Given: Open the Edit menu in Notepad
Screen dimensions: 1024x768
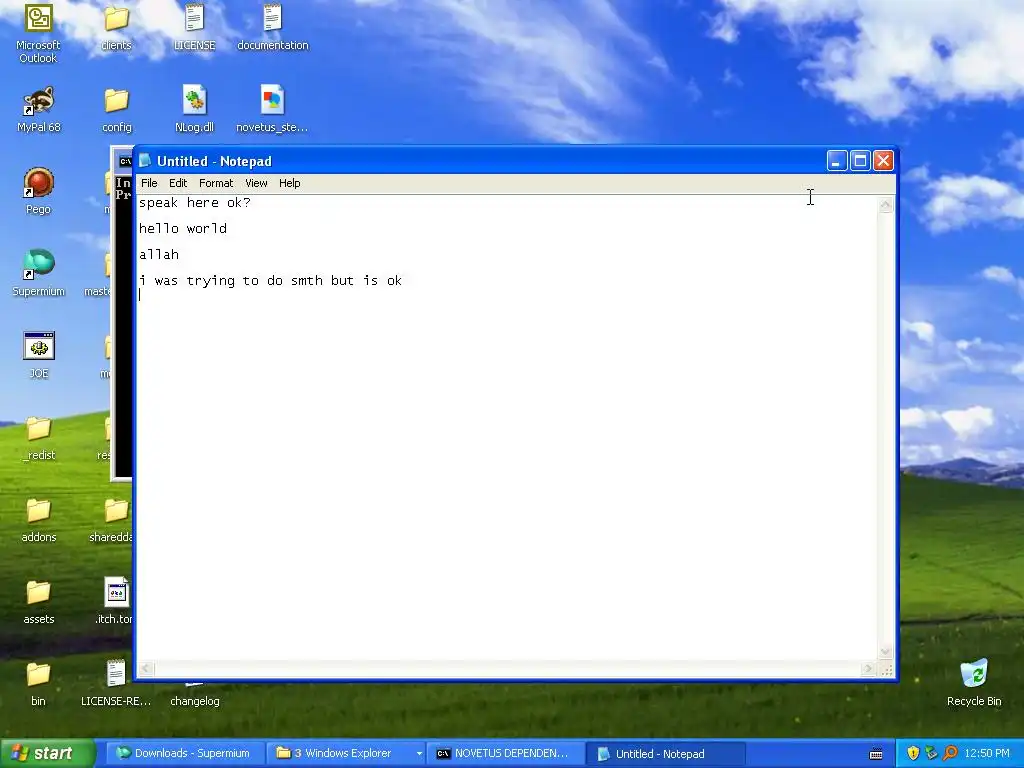Looking at the screenshot, I should pyautogui.click(x=178, y=184).
